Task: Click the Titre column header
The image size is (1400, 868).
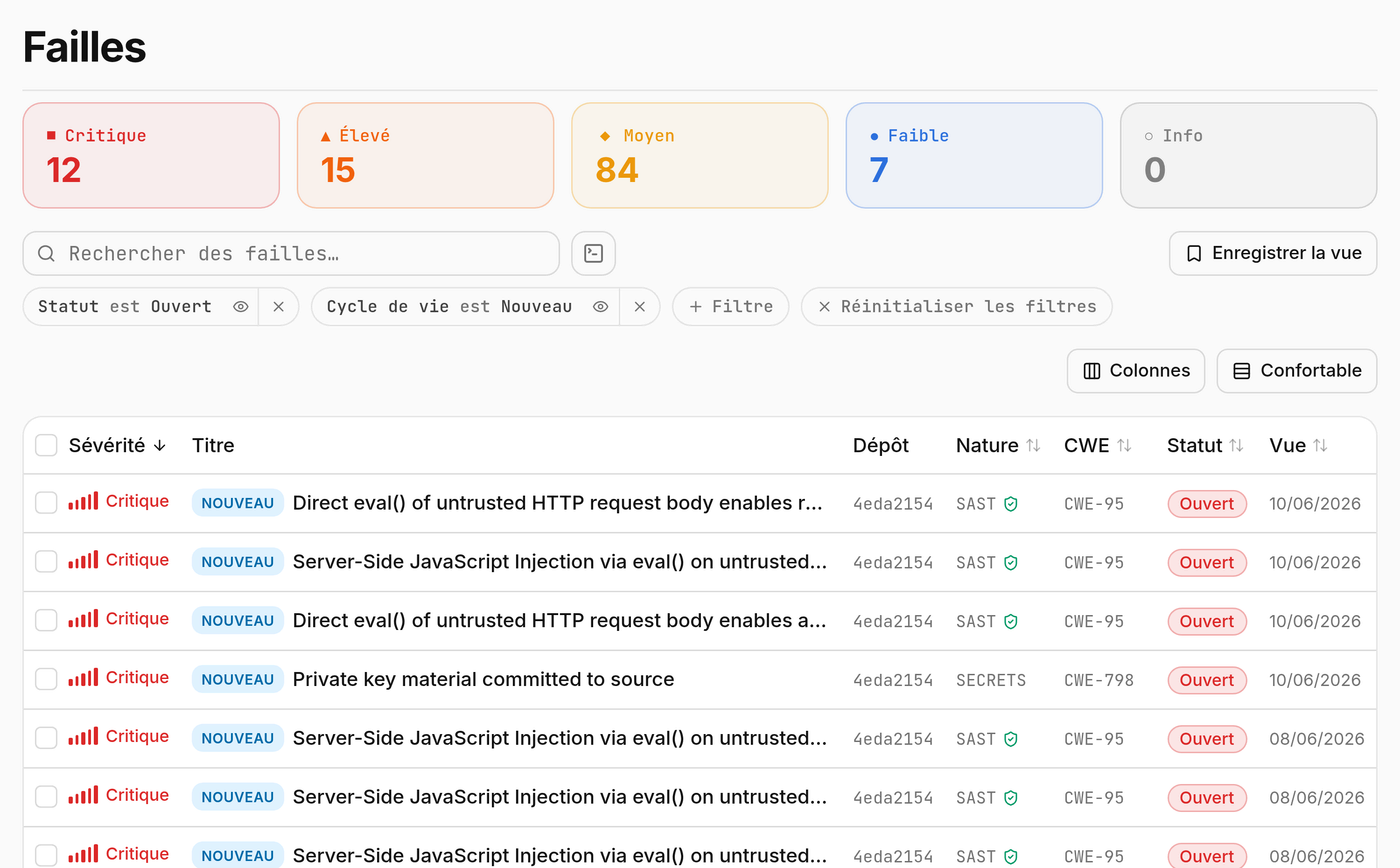Action: [x=213, y=445]
